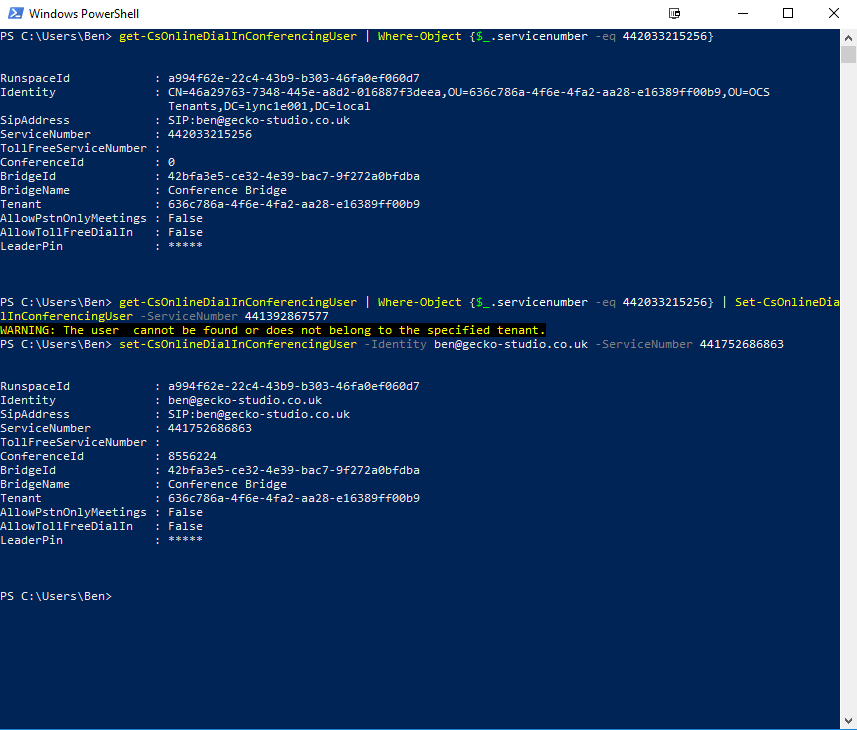857x730 pixels.
Task: Click the text "Tenants,DC=lync1e001,DC=local"
Action: [269, 106]
